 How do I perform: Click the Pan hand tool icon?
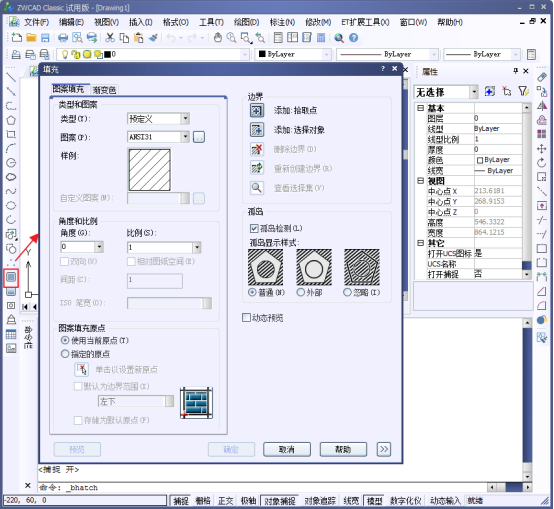[218, 37]
